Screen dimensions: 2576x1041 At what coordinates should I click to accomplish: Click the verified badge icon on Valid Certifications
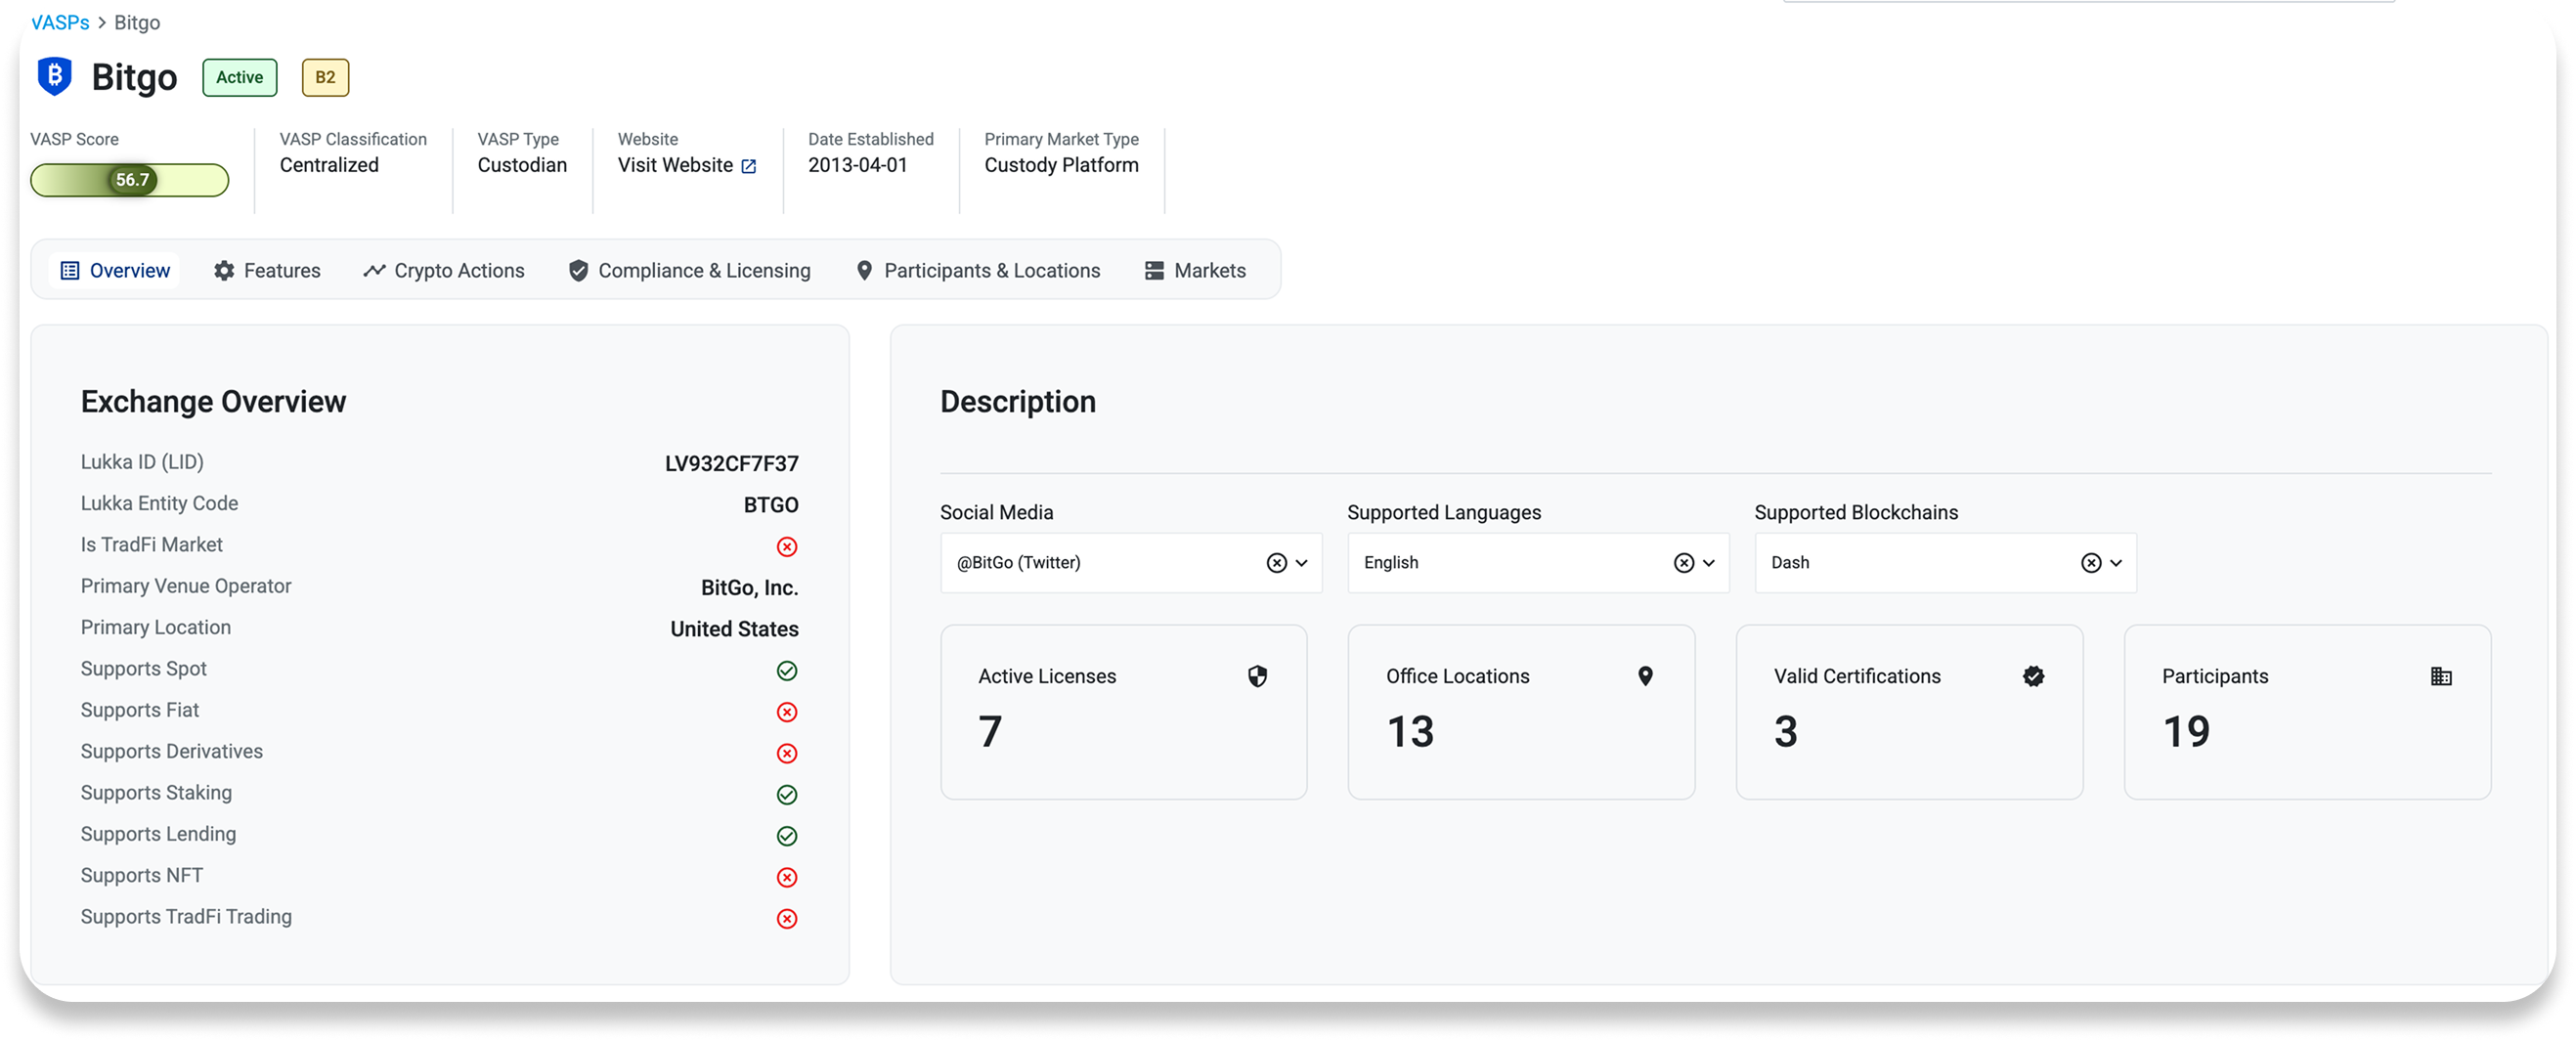pos(2033,677)
